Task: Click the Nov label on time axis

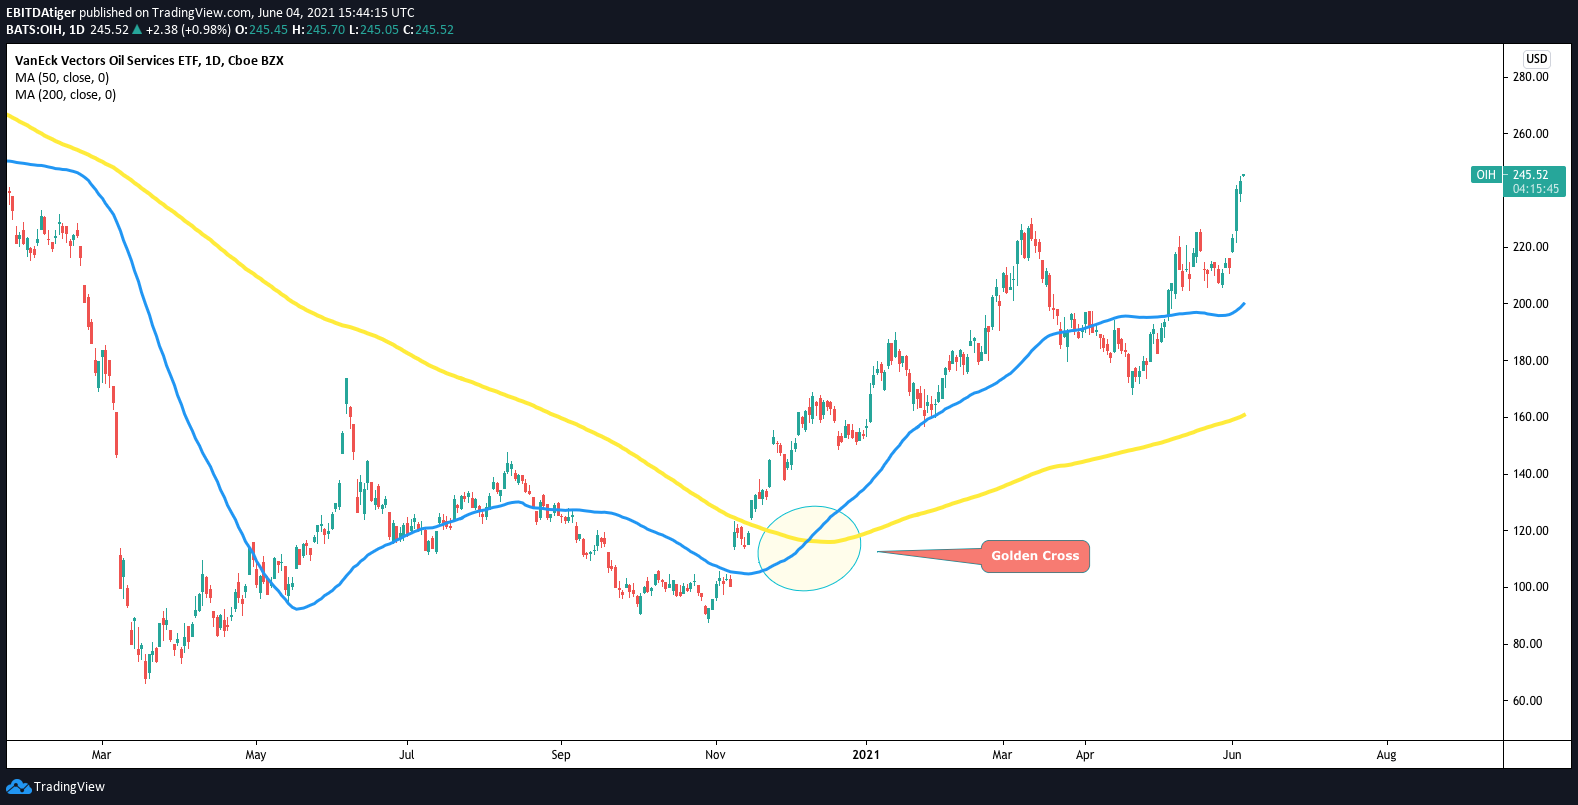Action: coord(715,755)
